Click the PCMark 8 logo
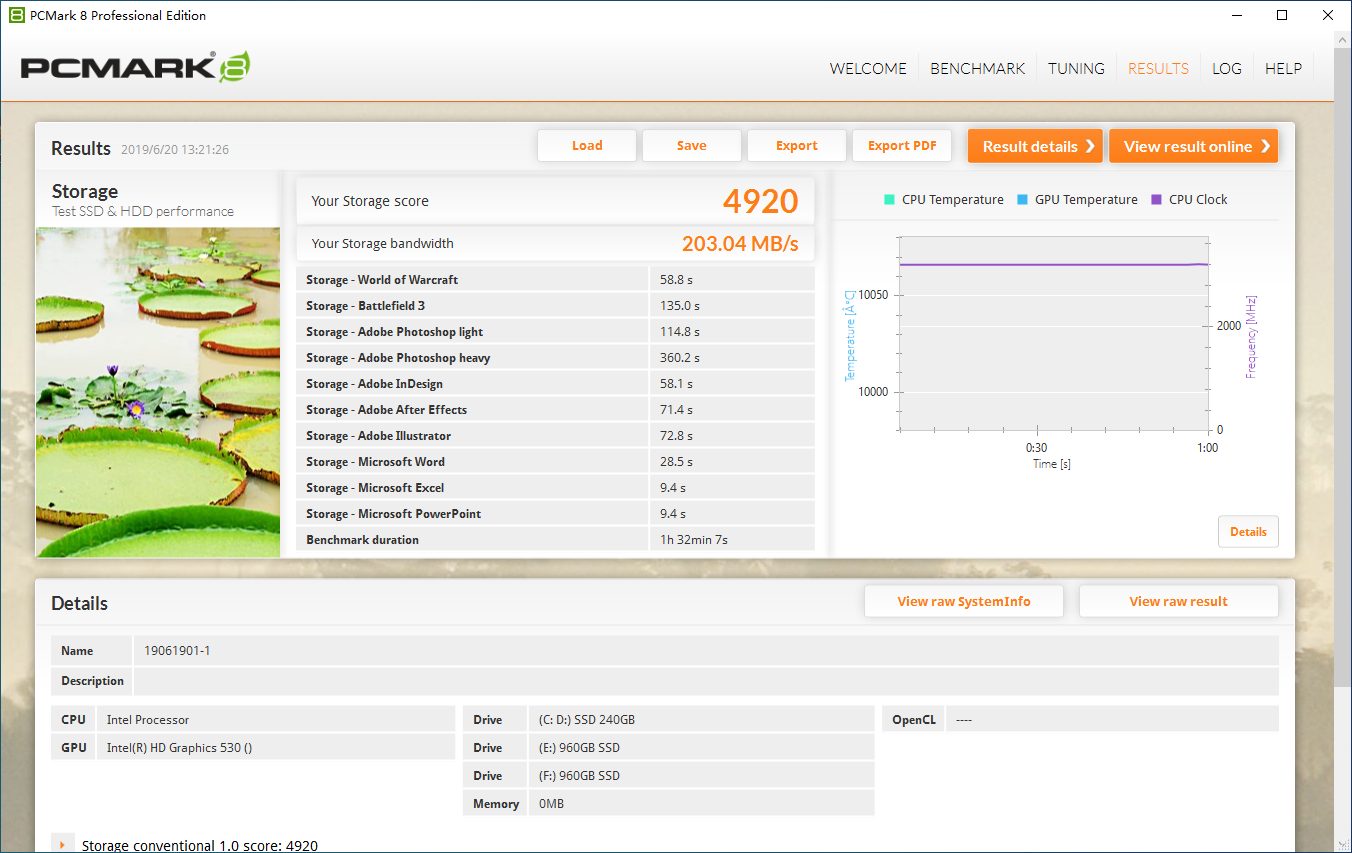The height and width of the screenshot is (853, 1352). pyautogui.click(x=135, y=67)
